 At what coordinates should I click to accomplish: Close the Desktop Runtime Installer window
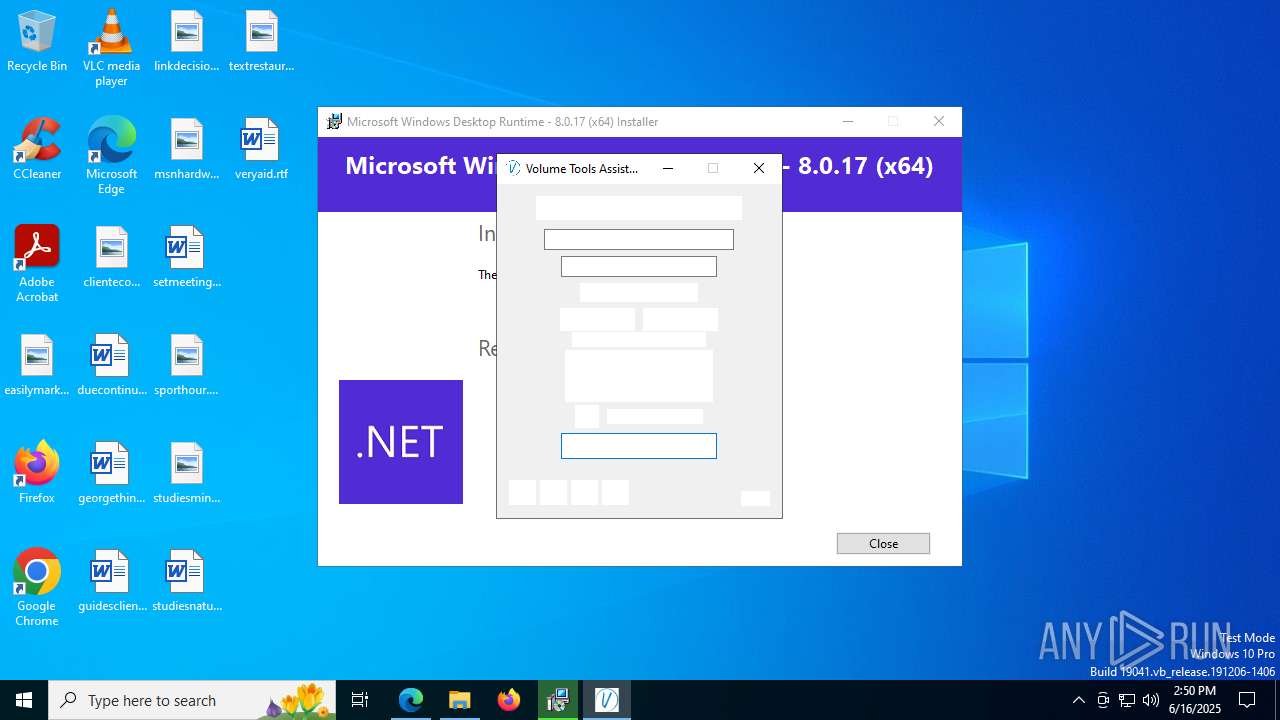click(x=938, y=122)
